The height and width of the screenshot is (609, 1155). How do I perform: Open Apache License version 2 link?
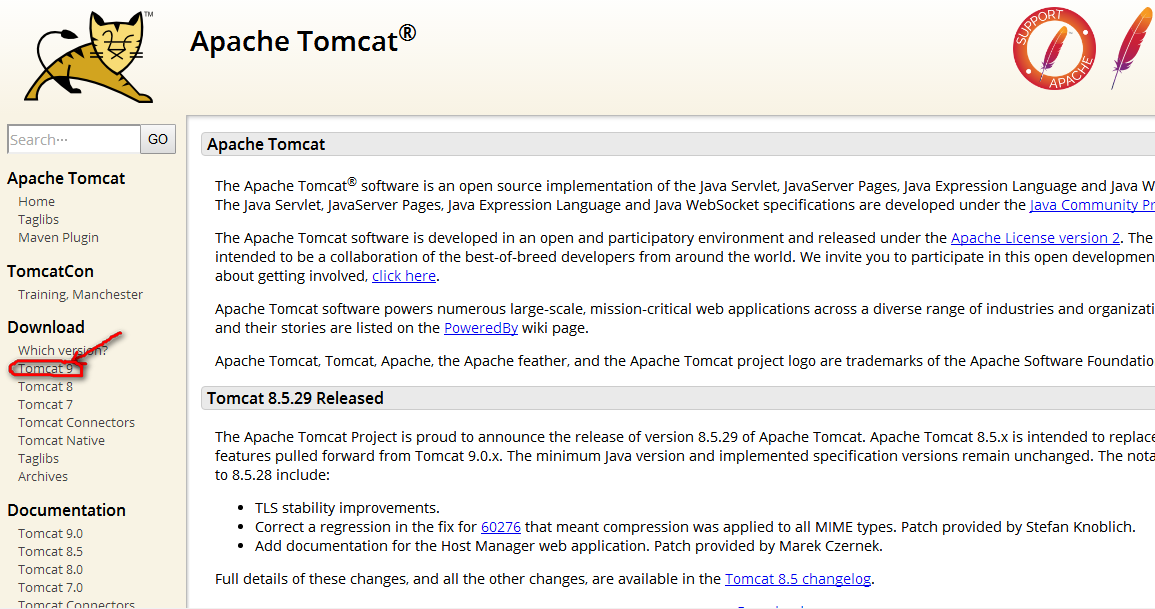1035,238
